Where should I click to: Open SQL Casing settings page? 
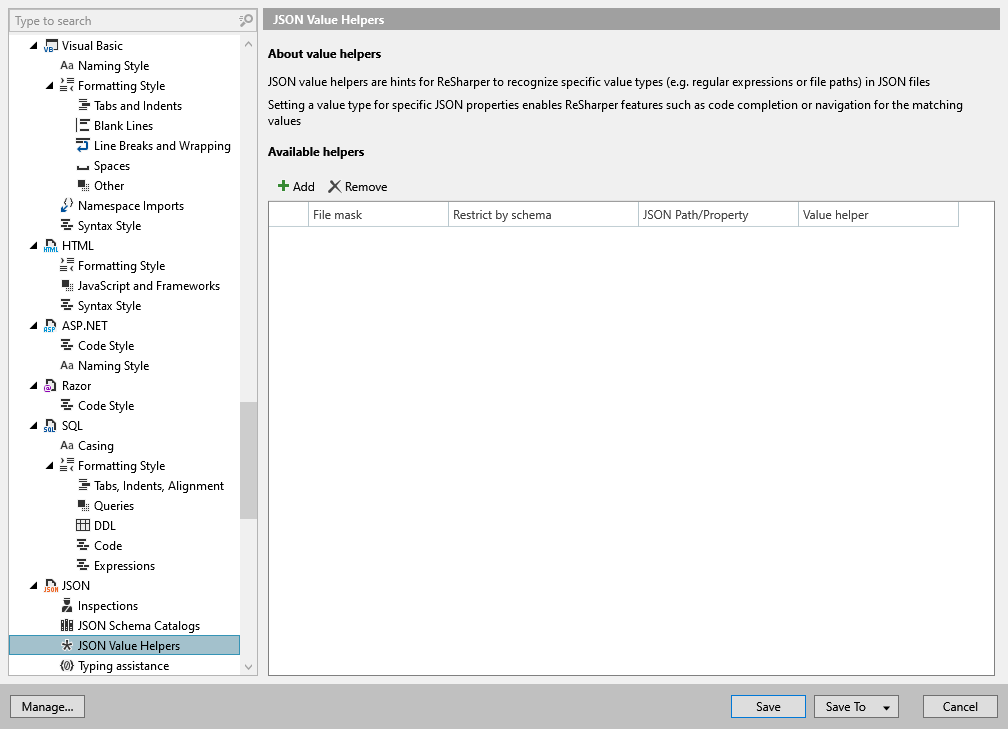tap(96, 446)
